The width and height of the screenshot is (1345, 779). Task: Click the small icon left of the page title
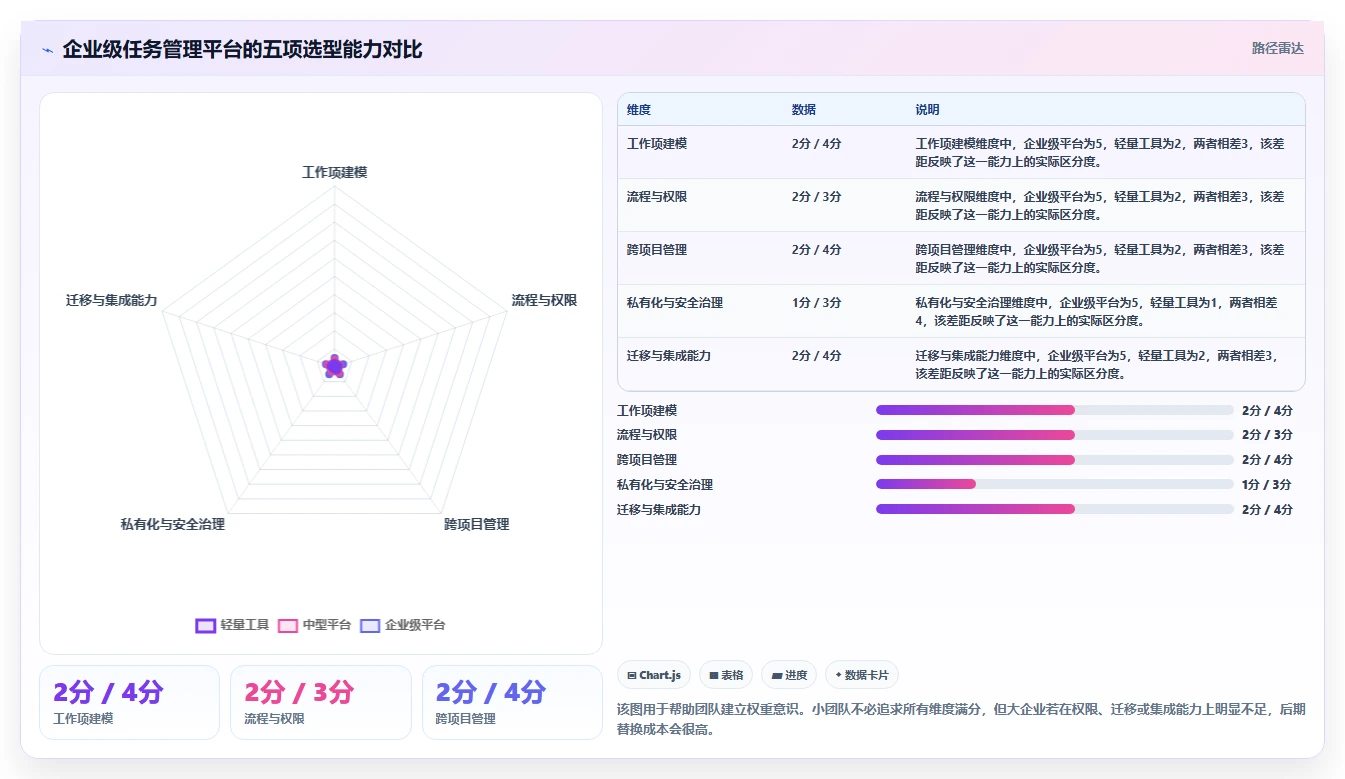[47, 50]
